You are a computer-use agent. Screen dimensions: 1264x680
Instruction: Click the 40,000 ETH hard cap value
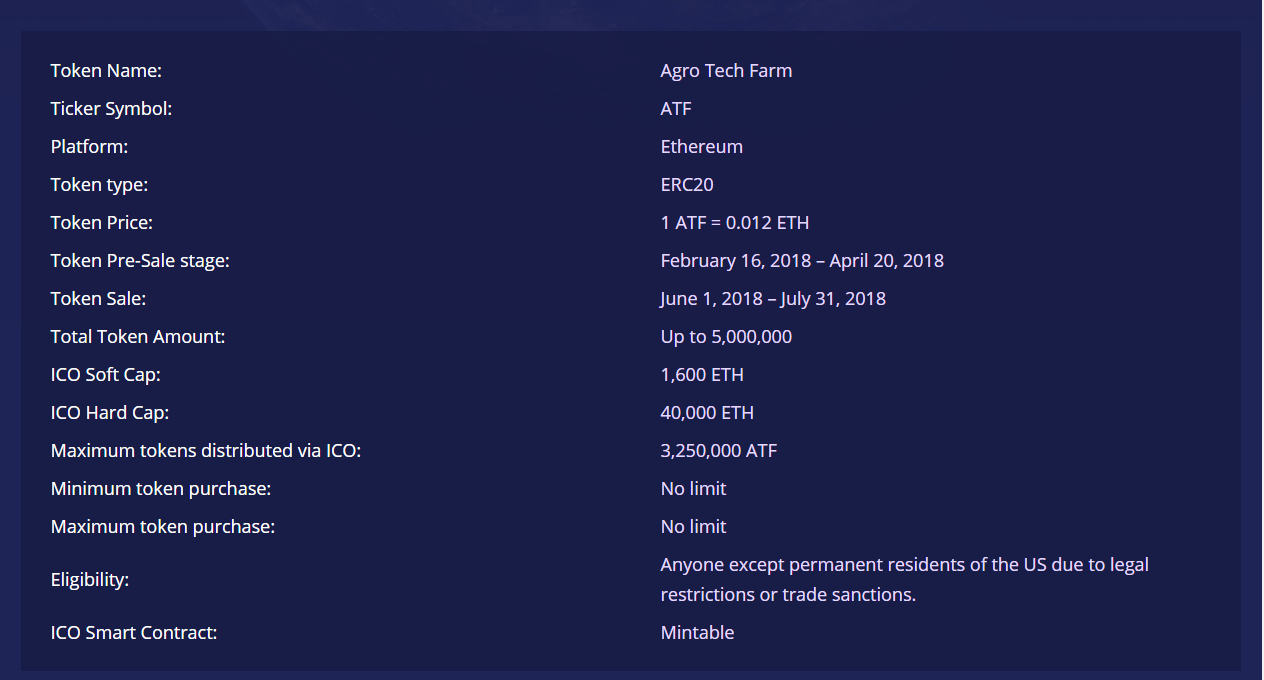(707, 413)
